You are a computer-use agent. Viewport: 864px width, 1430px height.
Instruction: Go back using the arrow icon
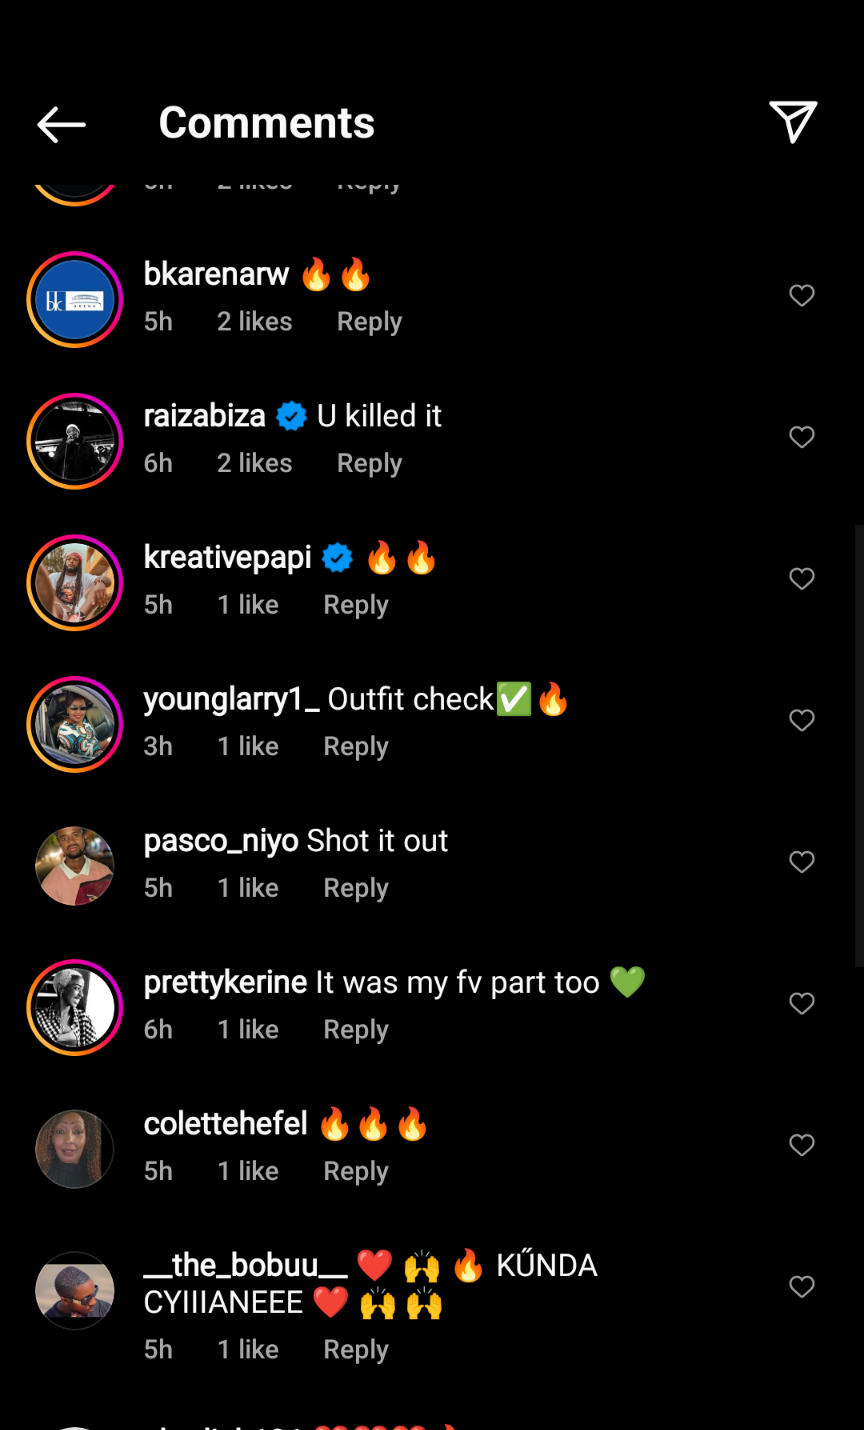click(61, 124)
